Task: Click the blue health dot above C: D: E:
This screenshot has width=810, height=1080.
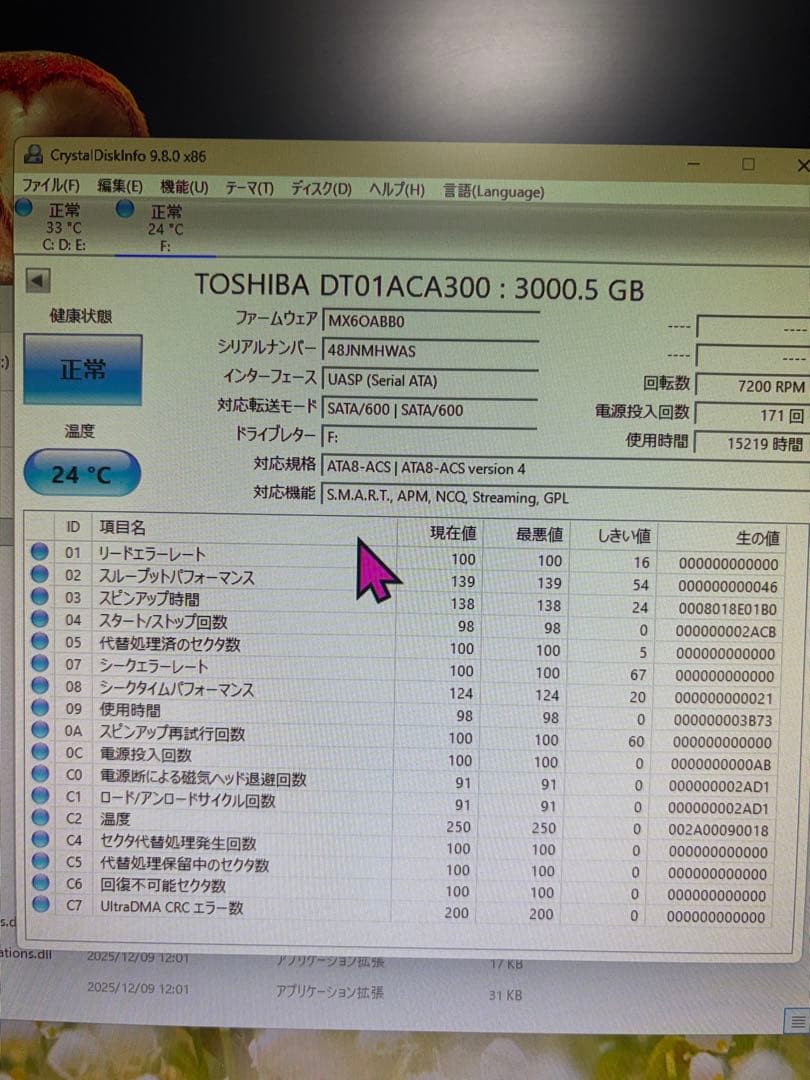Action: click(24, 207)
